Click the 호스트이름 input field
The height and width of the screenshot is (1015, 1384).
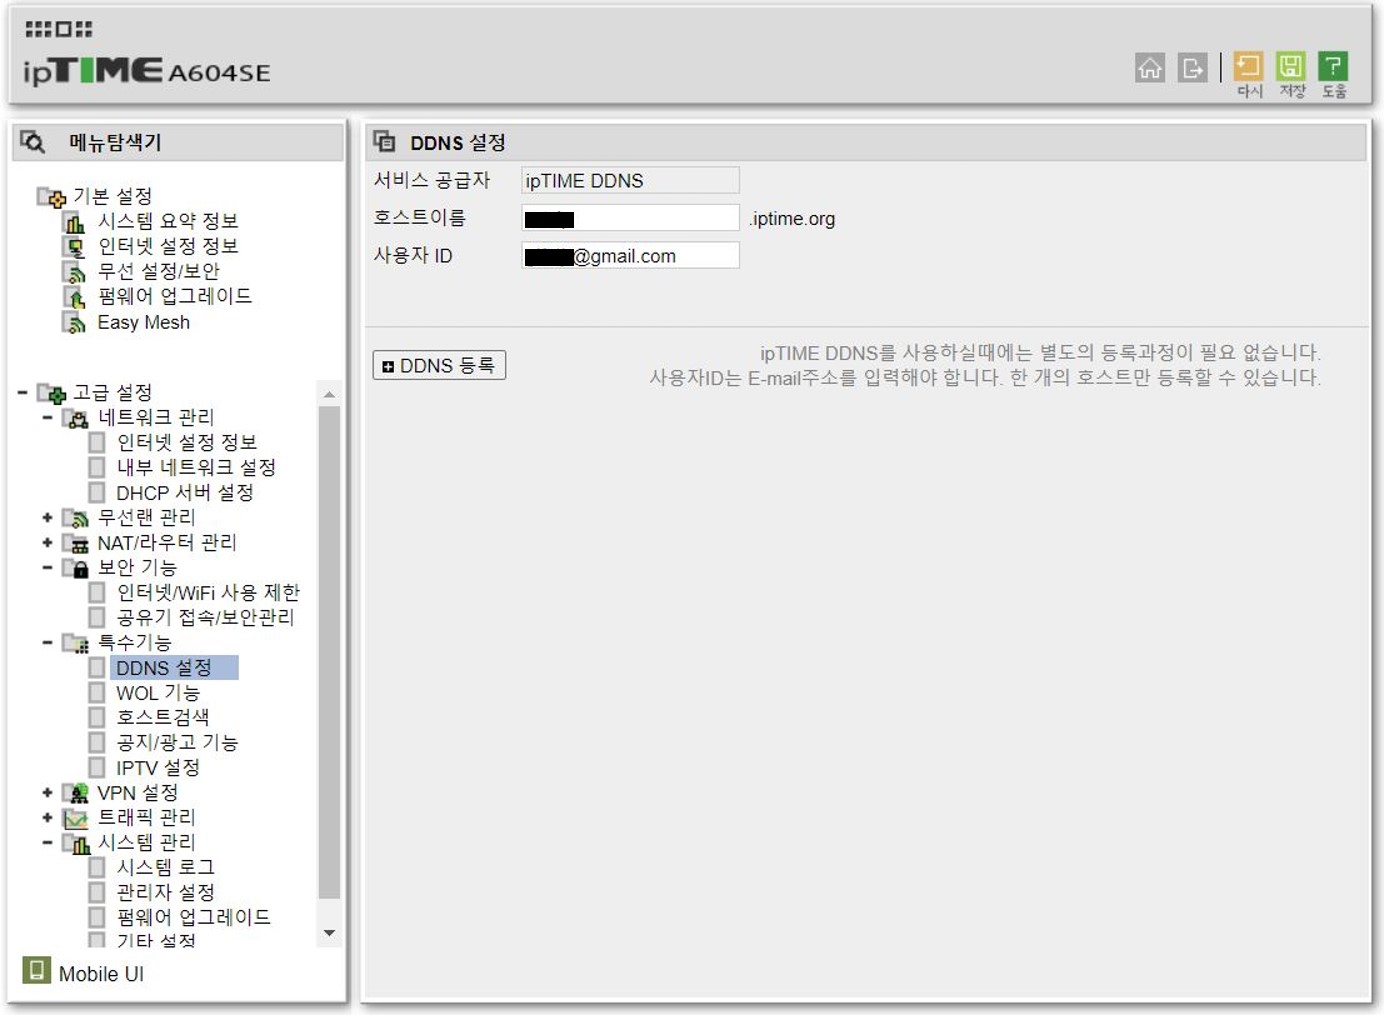[x=630, y=218]
